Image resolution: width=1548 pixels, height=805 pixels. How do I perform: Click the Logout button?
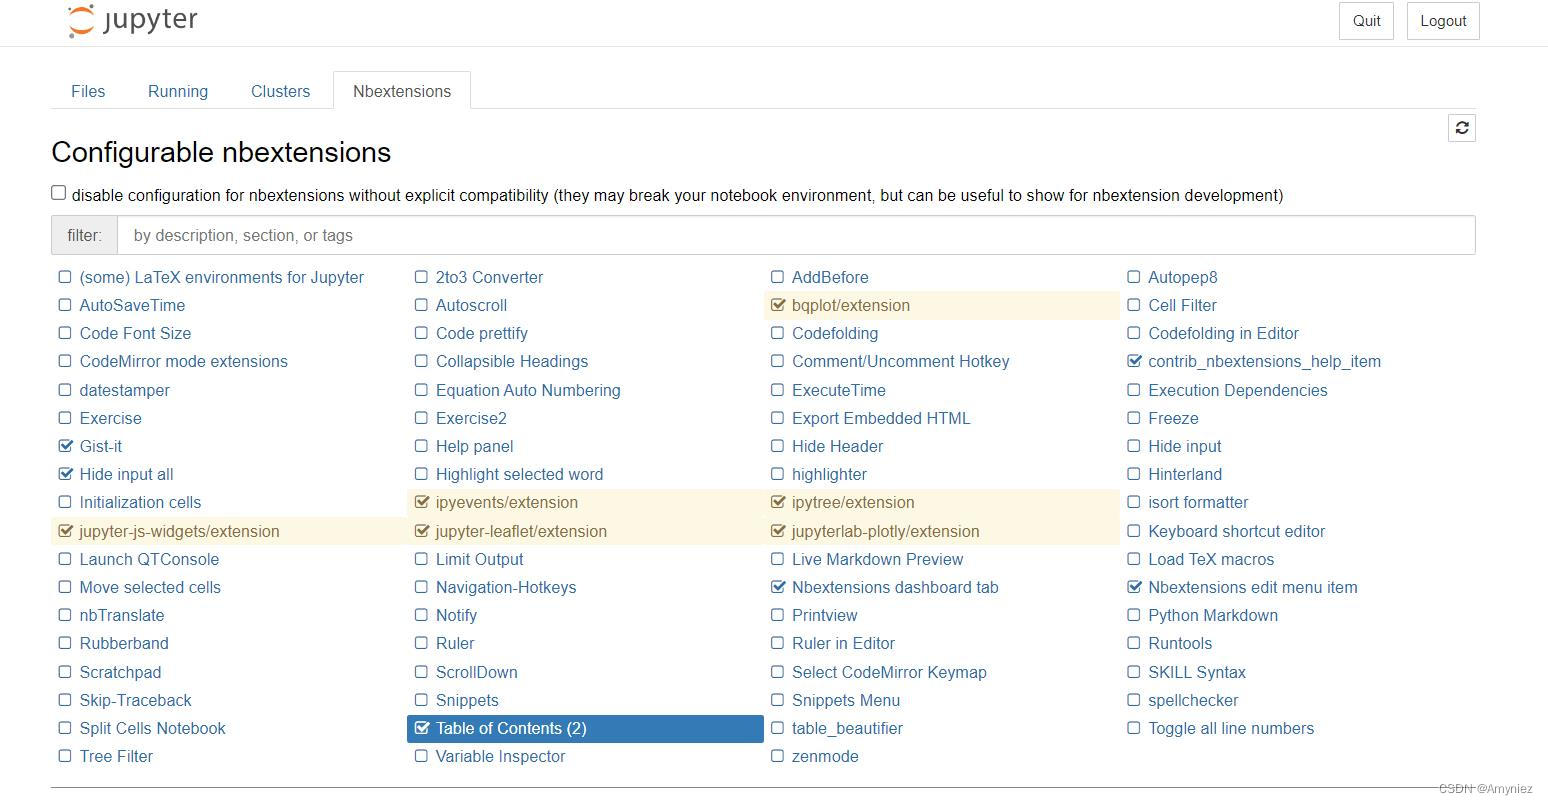1443,21
